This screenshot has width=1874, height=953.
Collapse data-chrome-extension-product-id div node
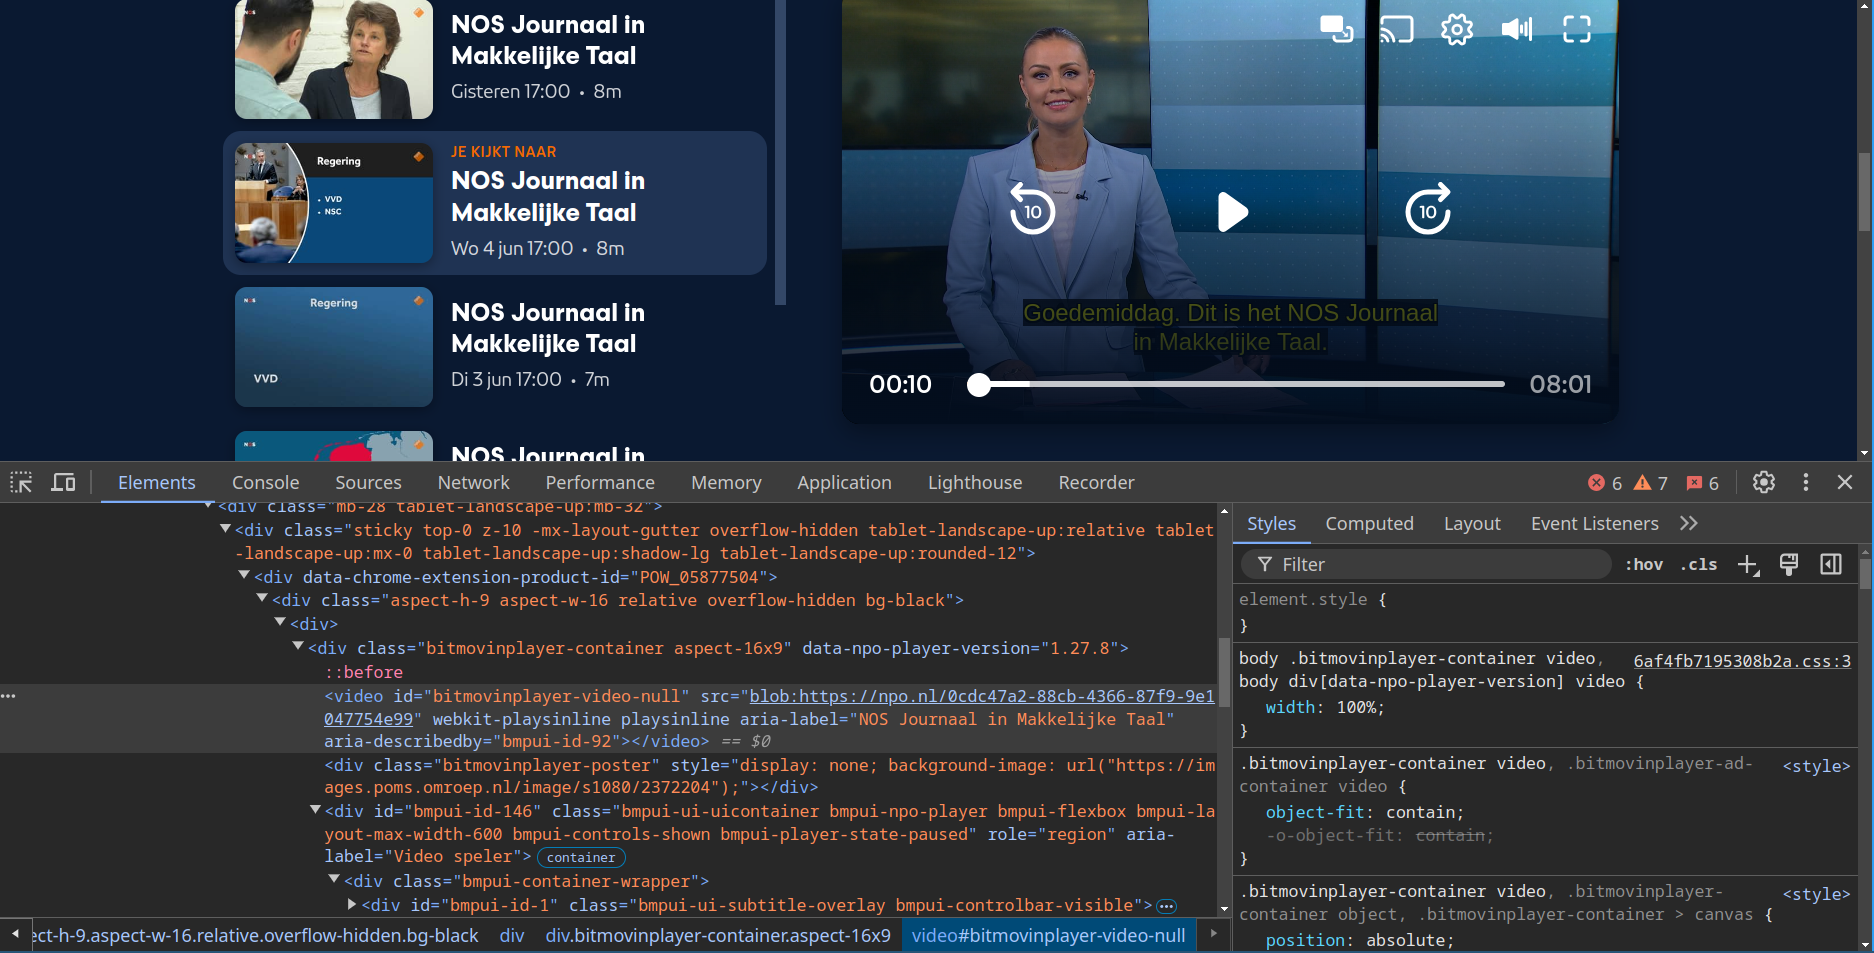coord(244,575)
